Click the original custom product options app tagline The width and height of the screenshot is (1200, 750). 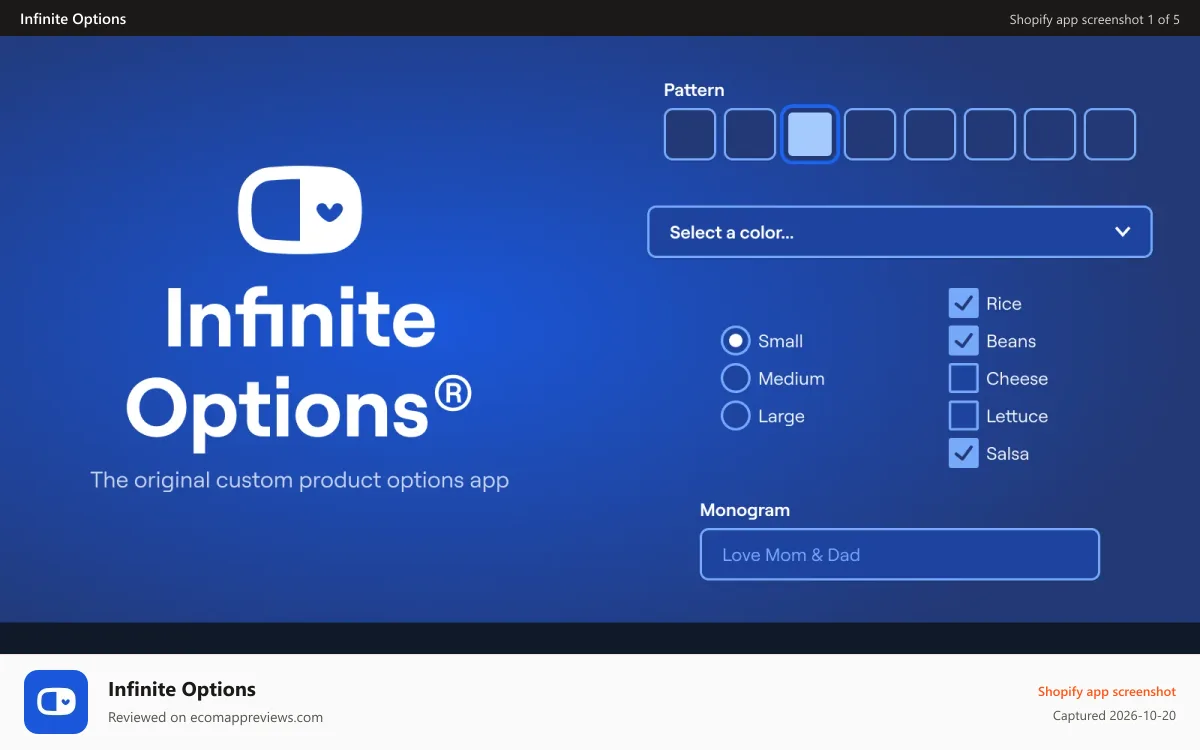(x=300, y=480)
